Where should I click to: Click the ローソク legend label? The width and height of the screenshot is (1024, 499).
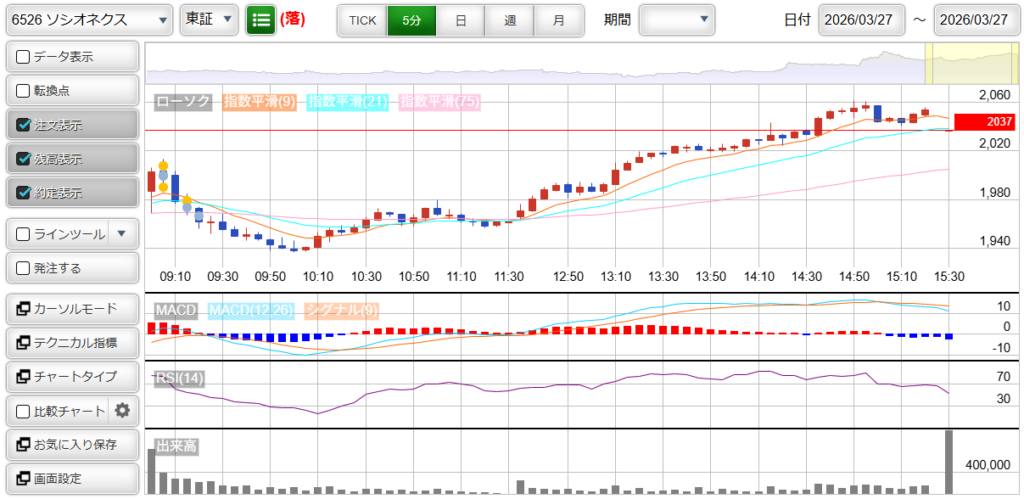pyautogui.click(x=183, y=101)
